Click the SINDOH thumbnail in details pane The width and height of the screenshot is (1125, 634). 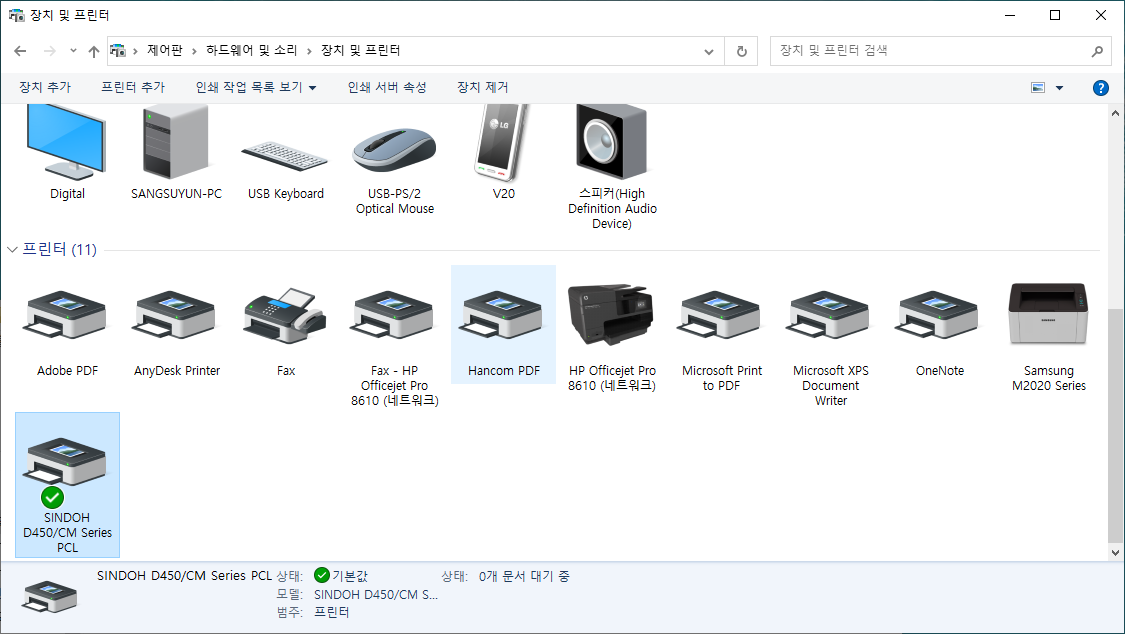coord(50,597)
